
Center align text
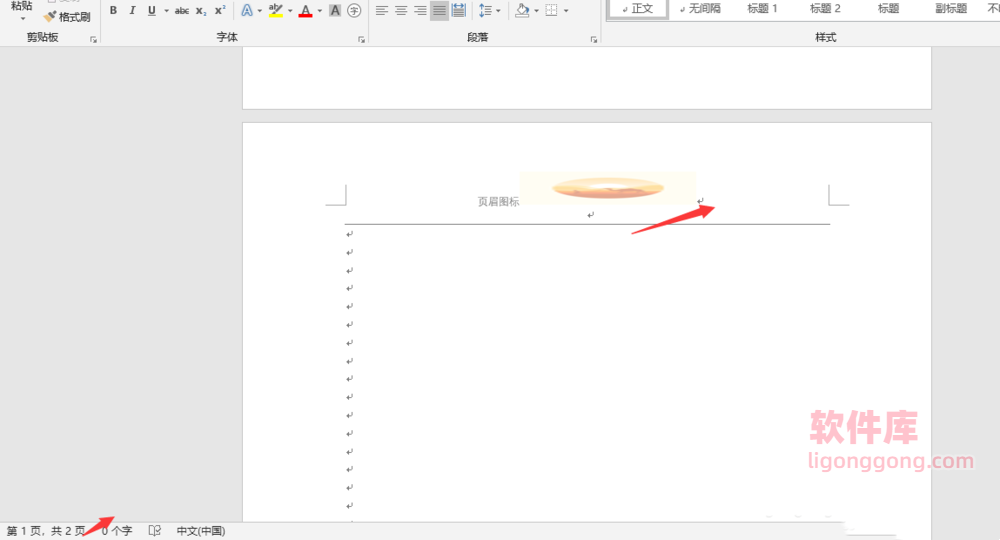[x=401, y=10]
